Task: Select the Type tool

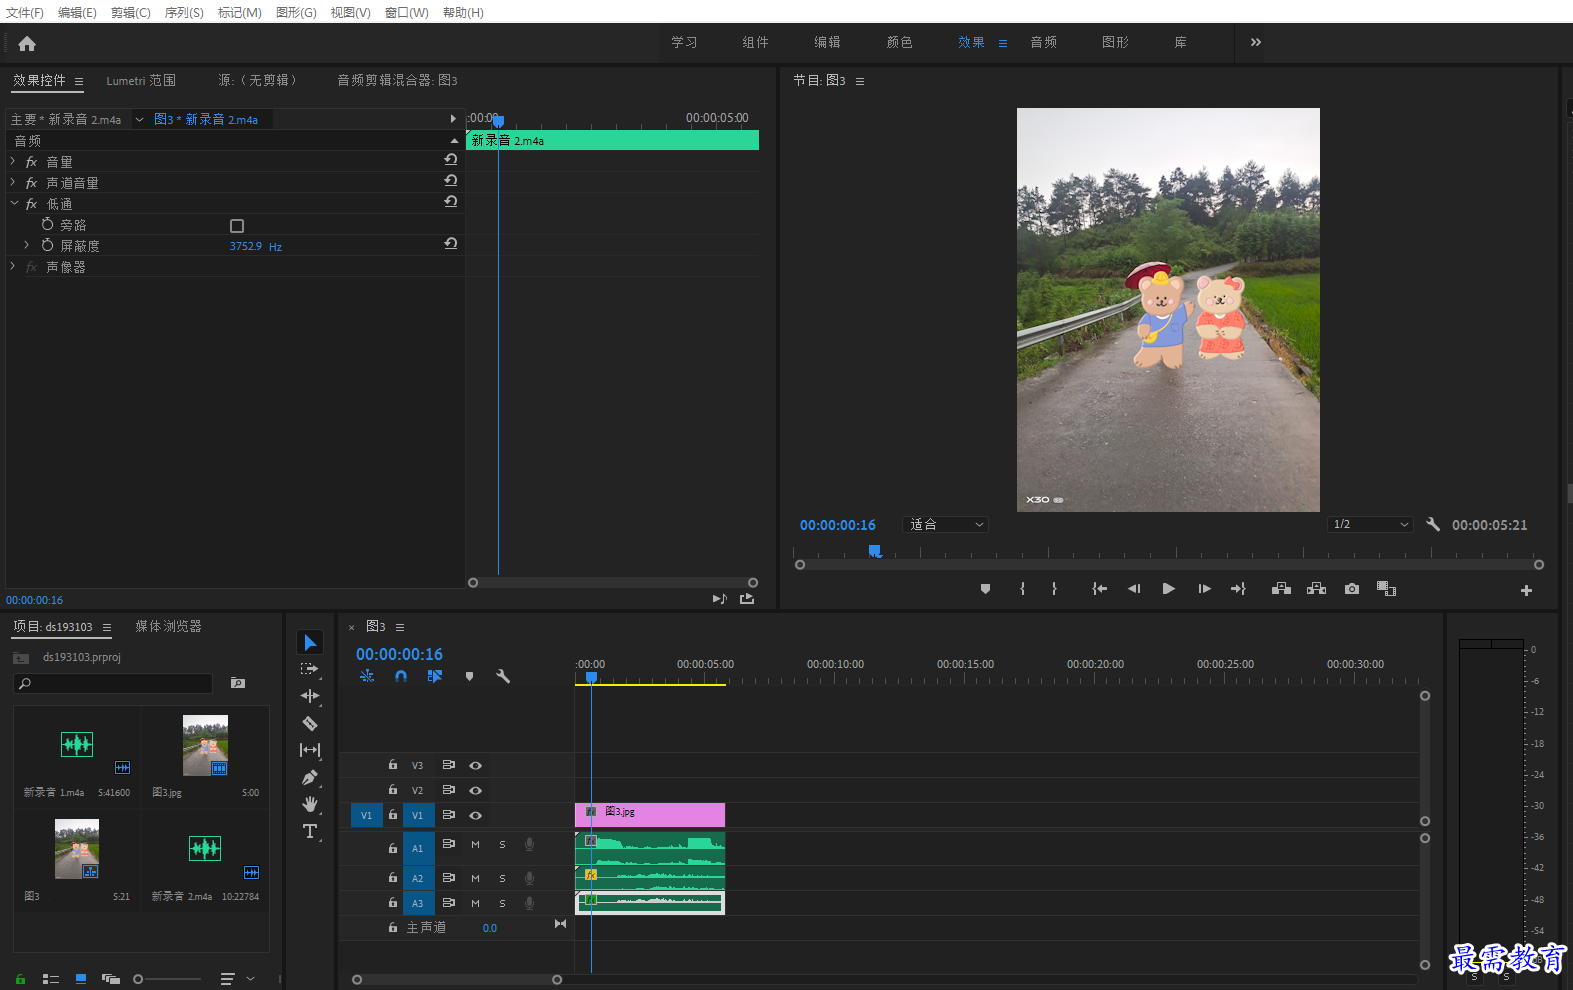Action: (x=310, y=831)
